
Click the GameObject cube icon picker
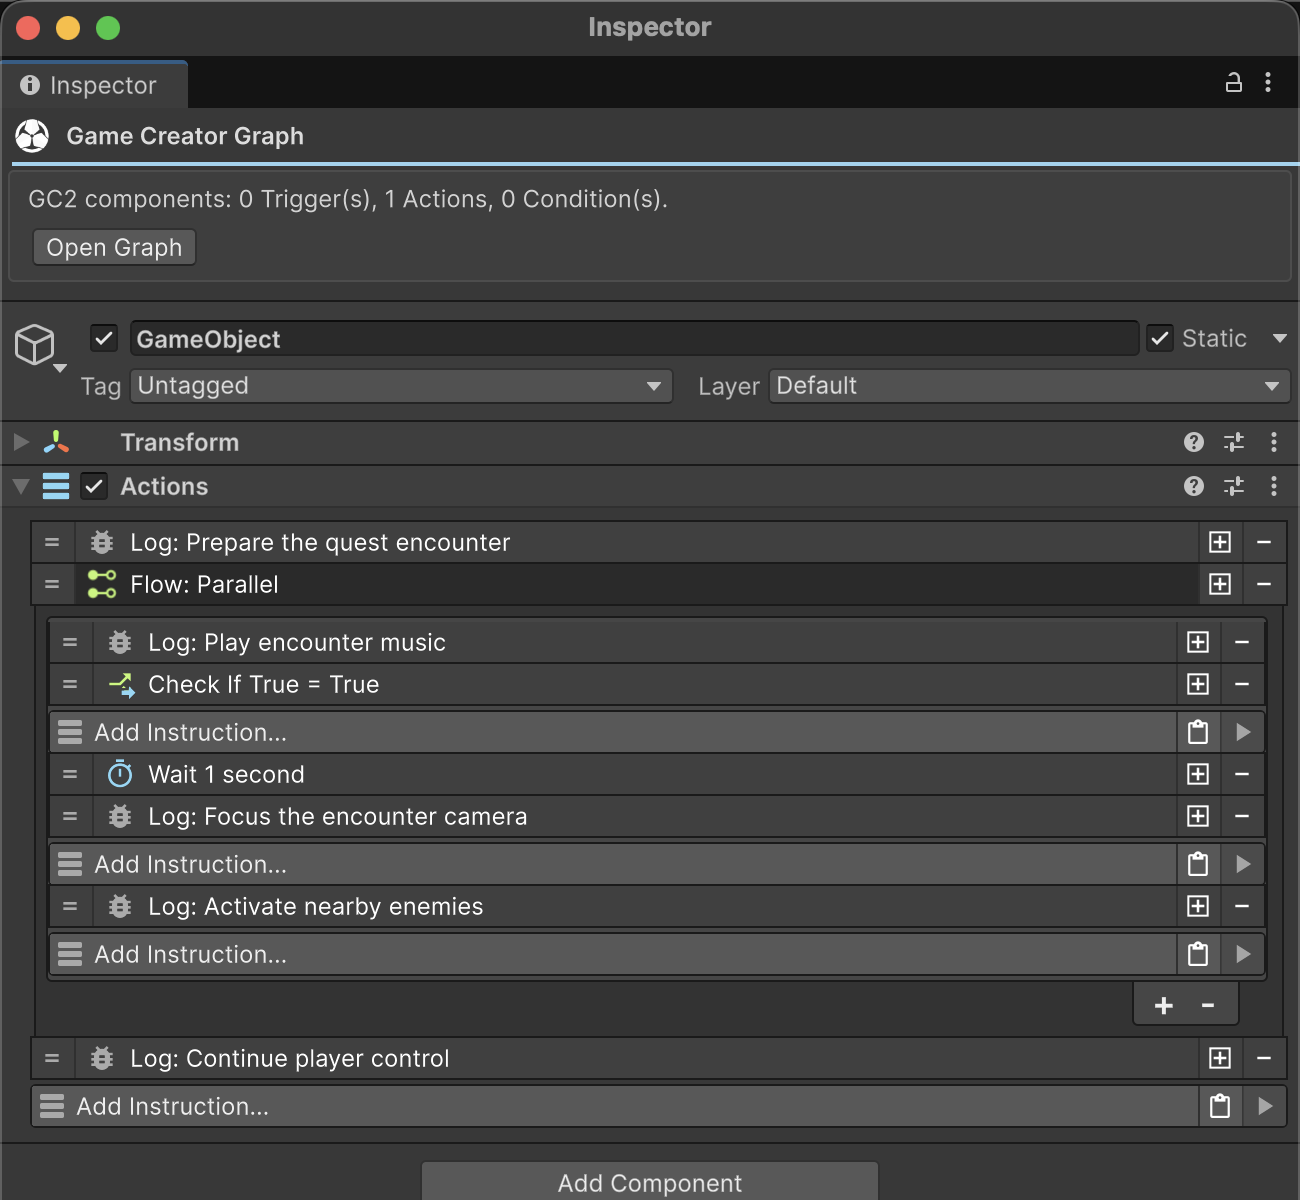click(40, 347)
